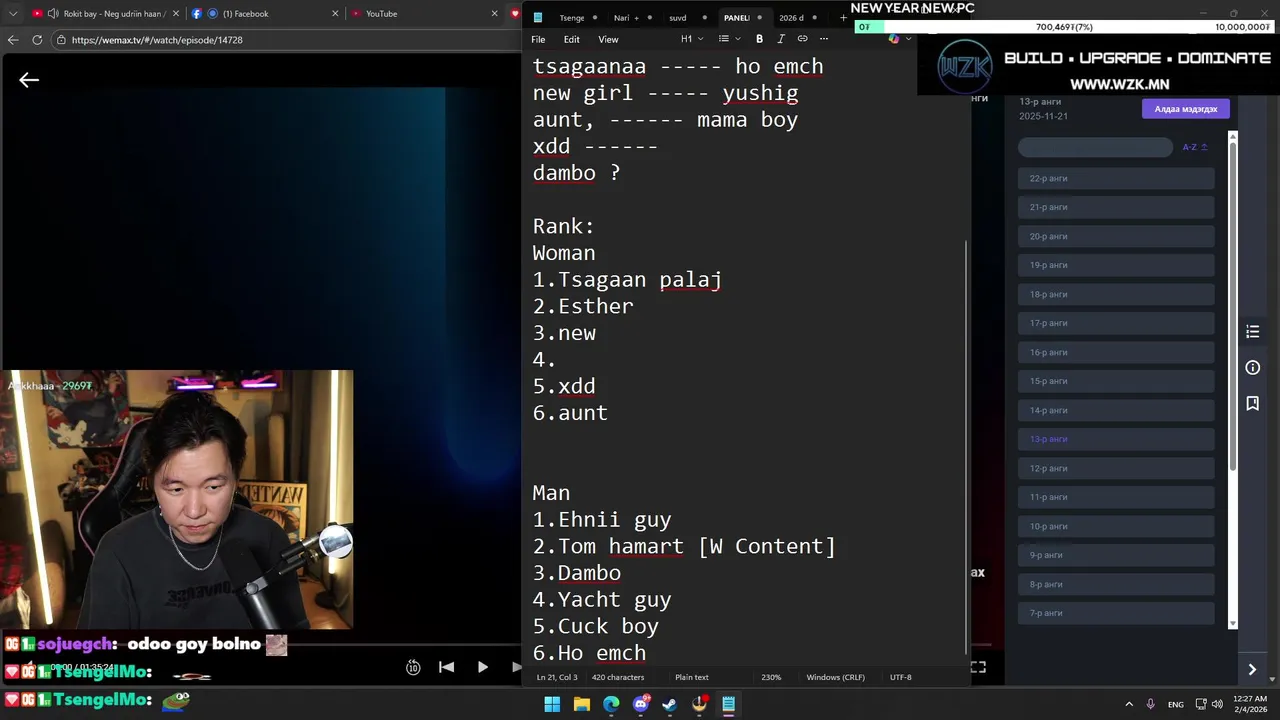The width and height of the screenshot is (1280, 720).
Task: Select episode 17-р анги
Action: (x=1116, y=323)
